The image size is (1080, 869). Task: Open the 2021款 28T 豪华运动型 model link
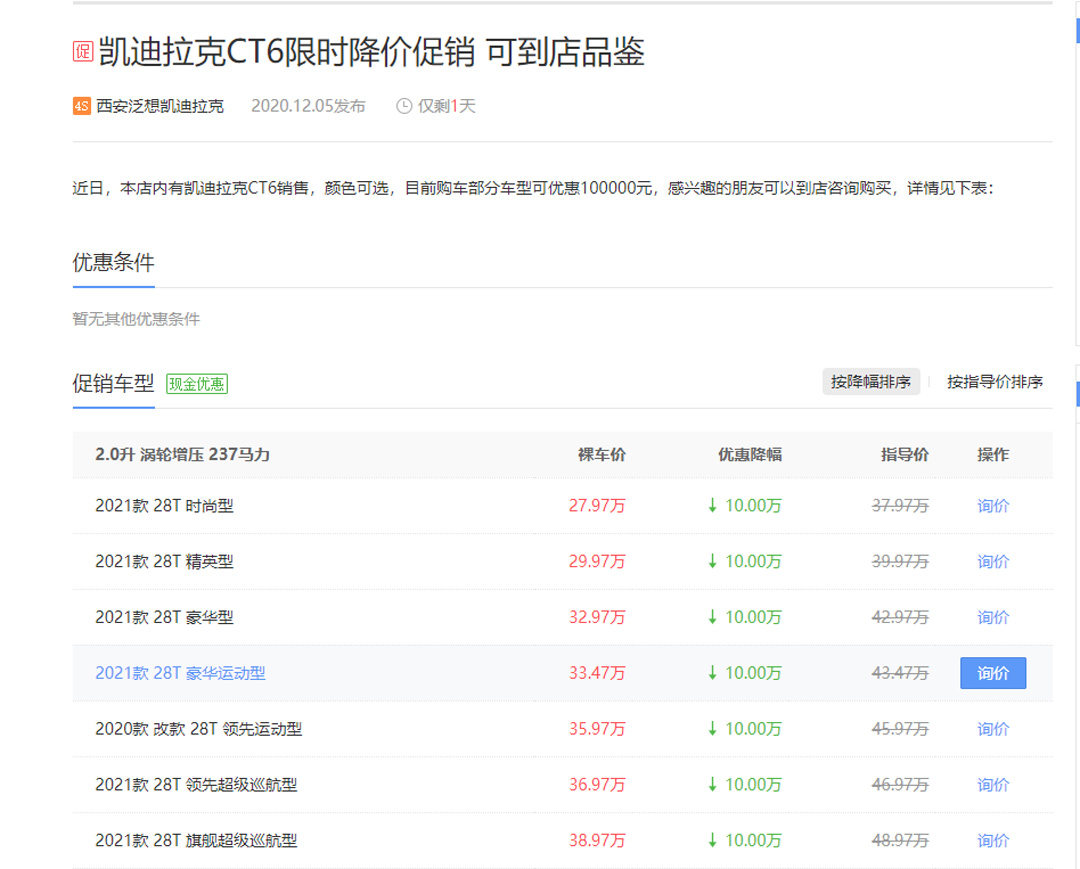point(180,673)
